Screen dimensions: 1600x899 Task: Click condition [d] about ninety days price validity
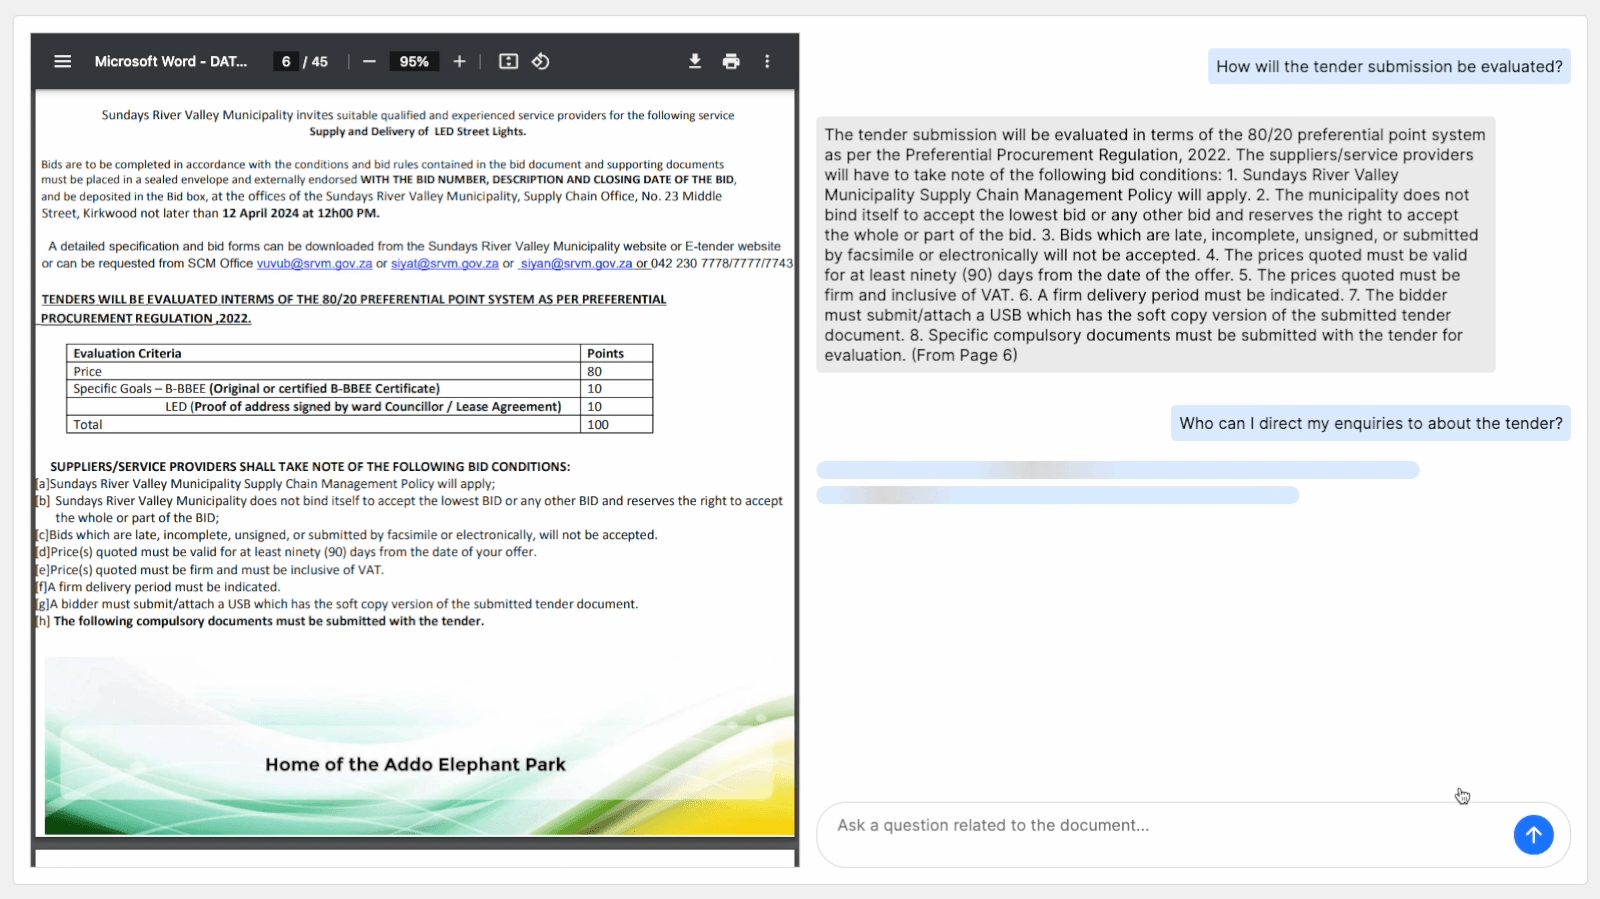point(286,552)
